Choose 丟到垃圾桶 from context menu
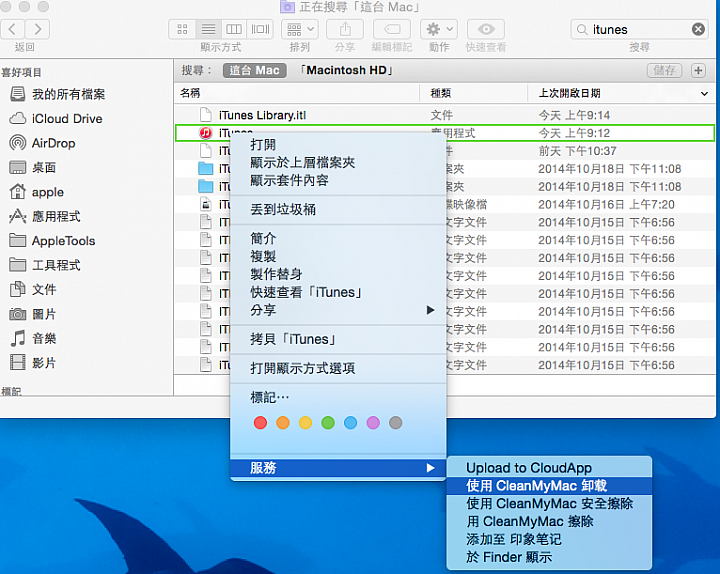 coord(338,209)
